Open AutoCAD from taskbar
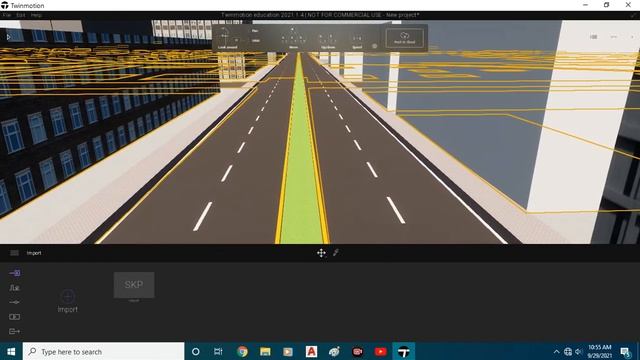640x360 pixels. tap(311, 351)
